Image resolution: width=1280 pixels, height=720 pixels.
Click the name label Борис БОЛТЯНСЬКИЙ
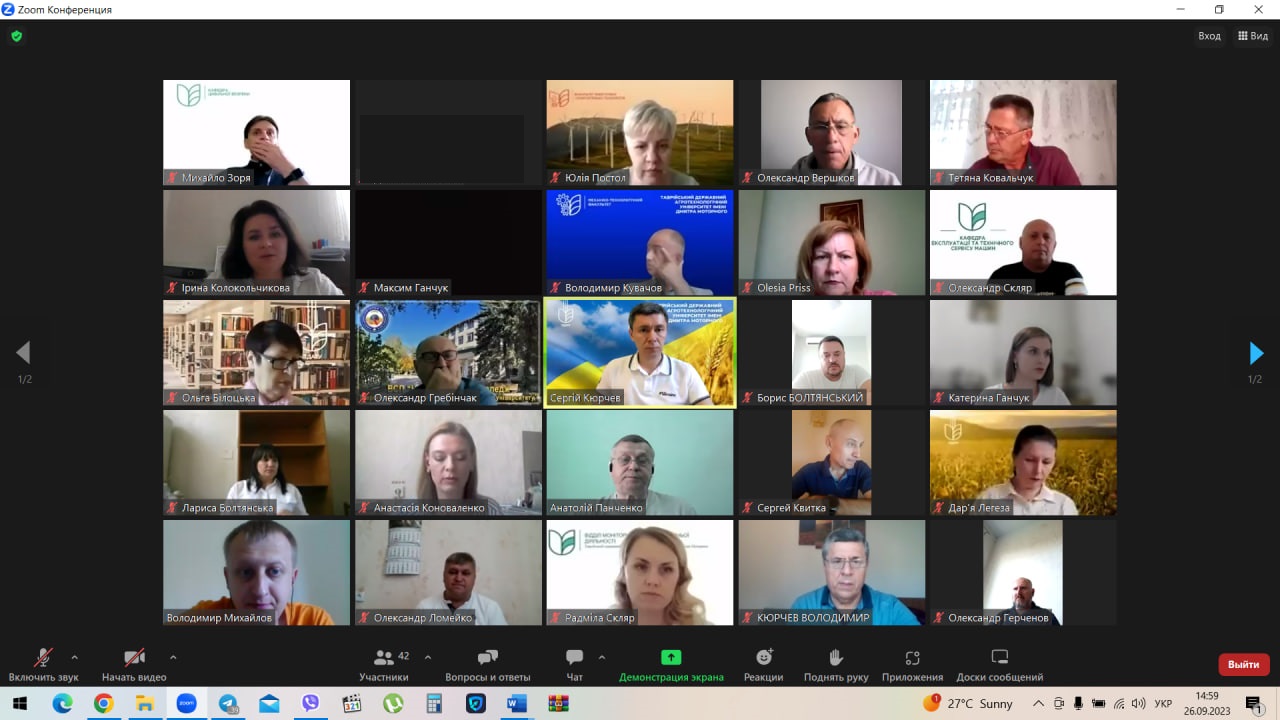(x=810, y=398)
